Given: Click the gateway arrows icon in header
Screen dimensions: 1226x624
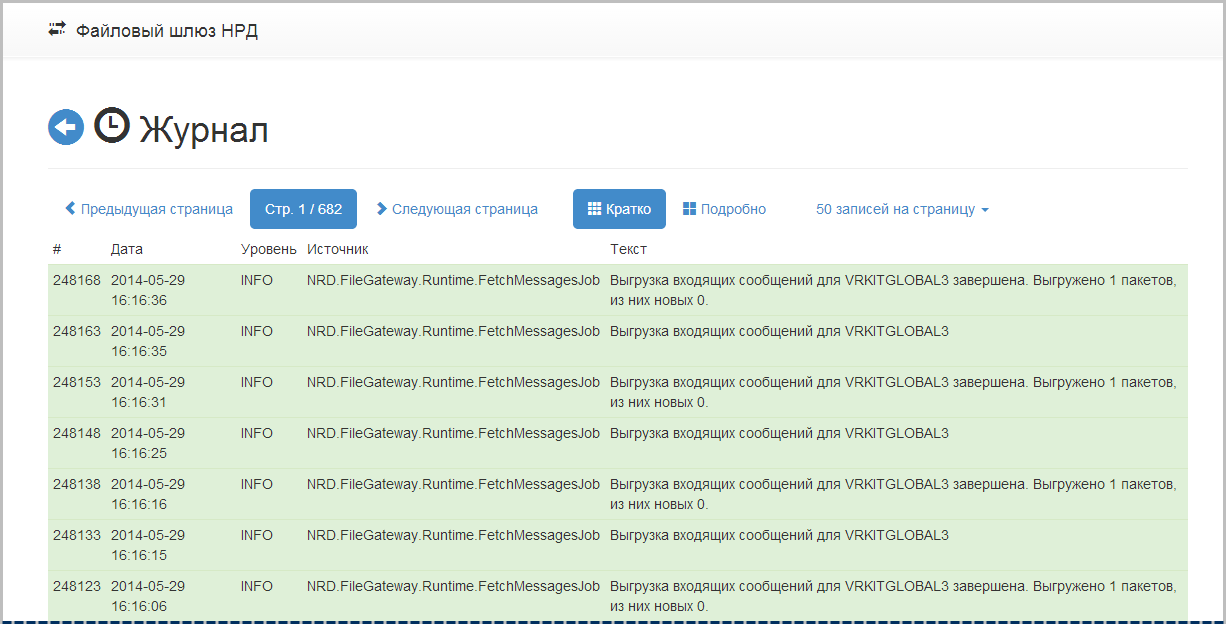Looking at the screenshot, I should tap(57, 30).
